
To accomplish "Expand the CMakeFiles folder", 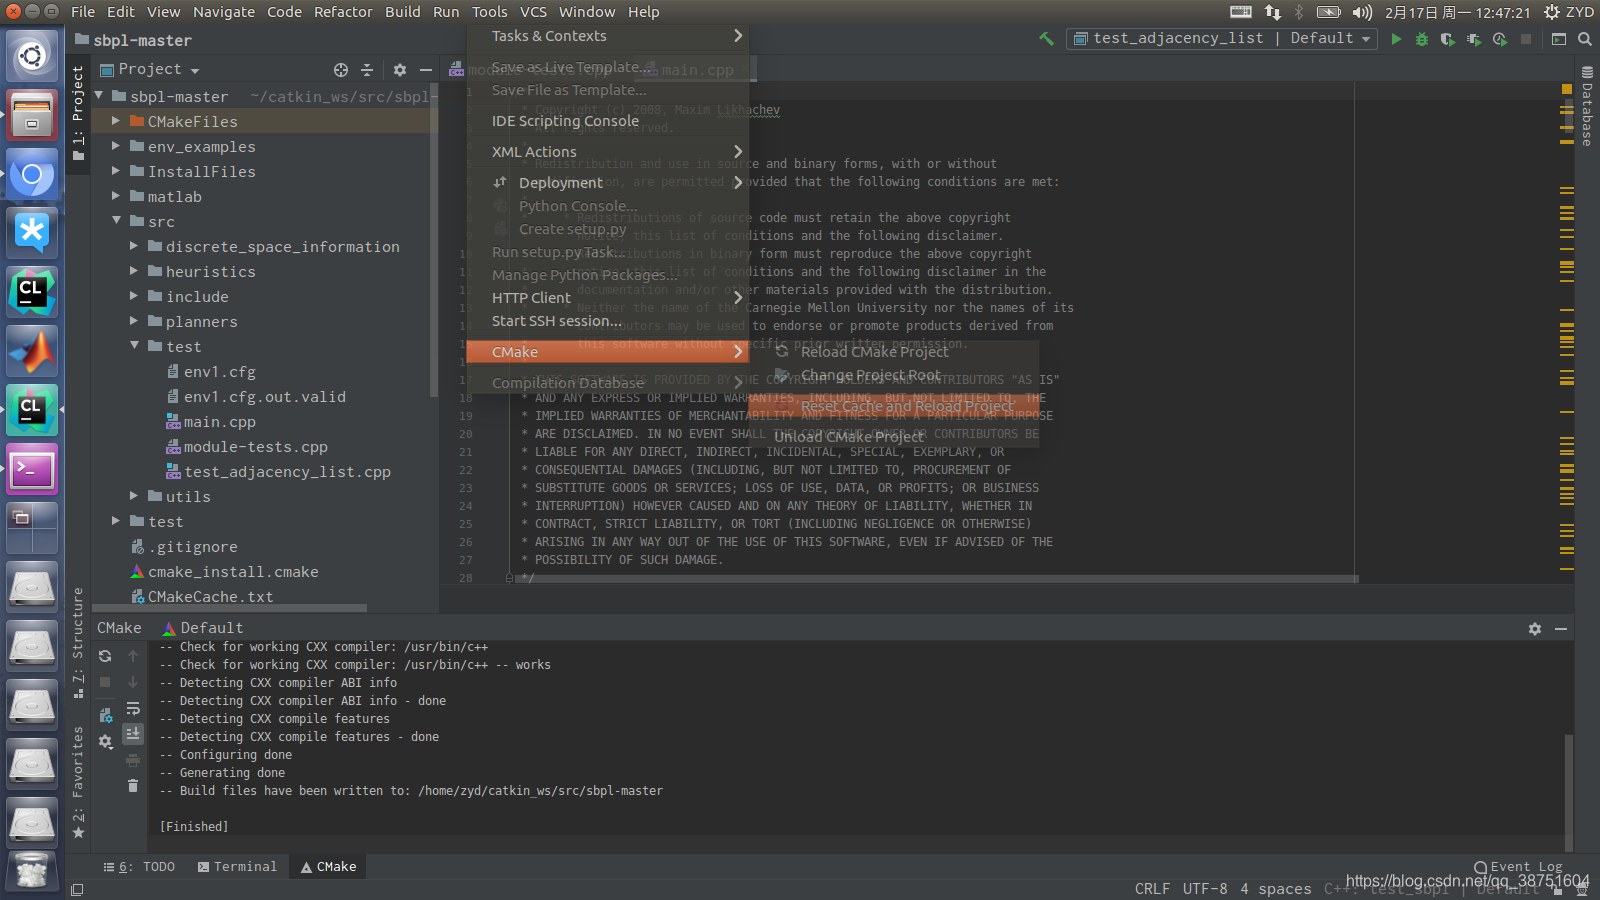I will click(116, 121).
